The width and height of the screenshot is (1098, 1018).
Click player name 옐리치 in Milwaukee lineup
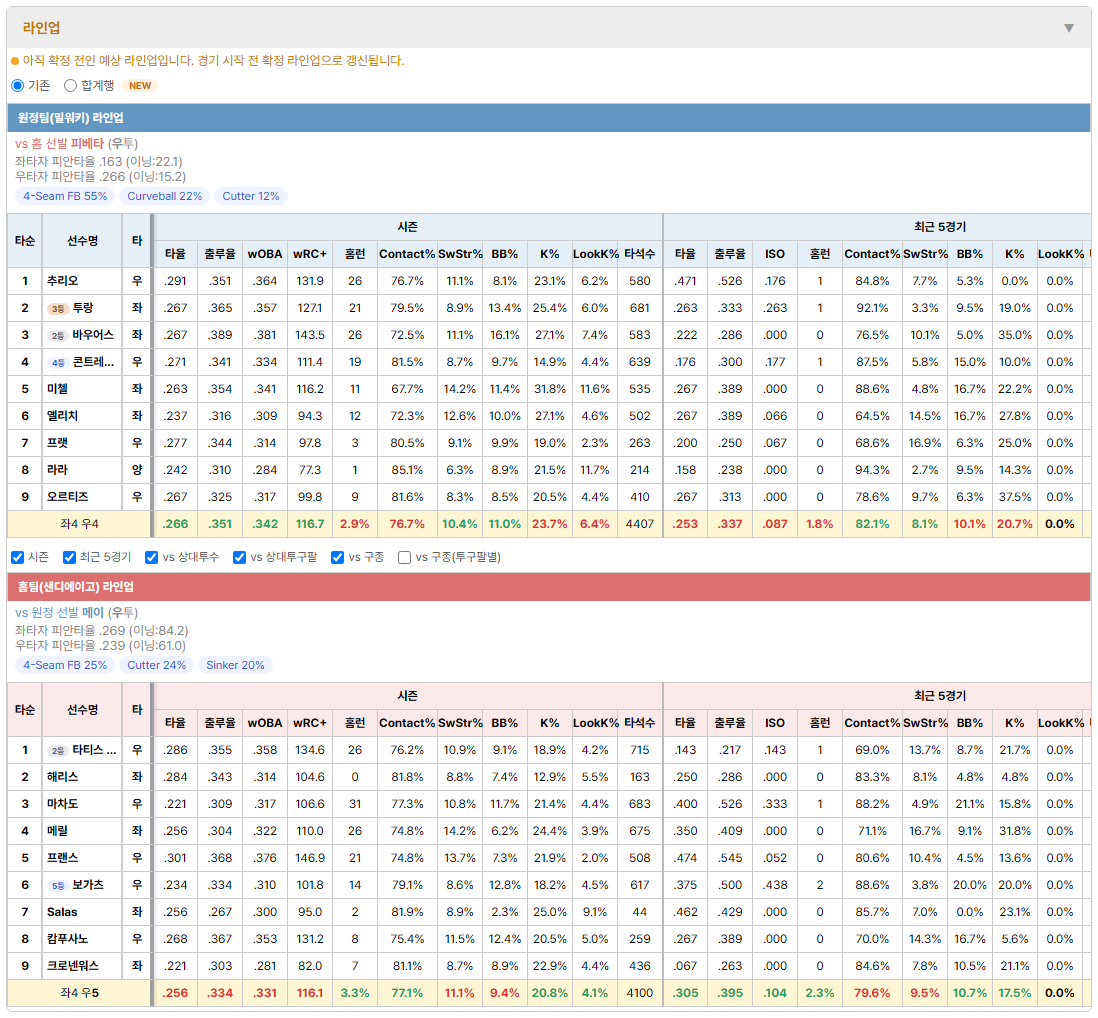tap(62, 416)
